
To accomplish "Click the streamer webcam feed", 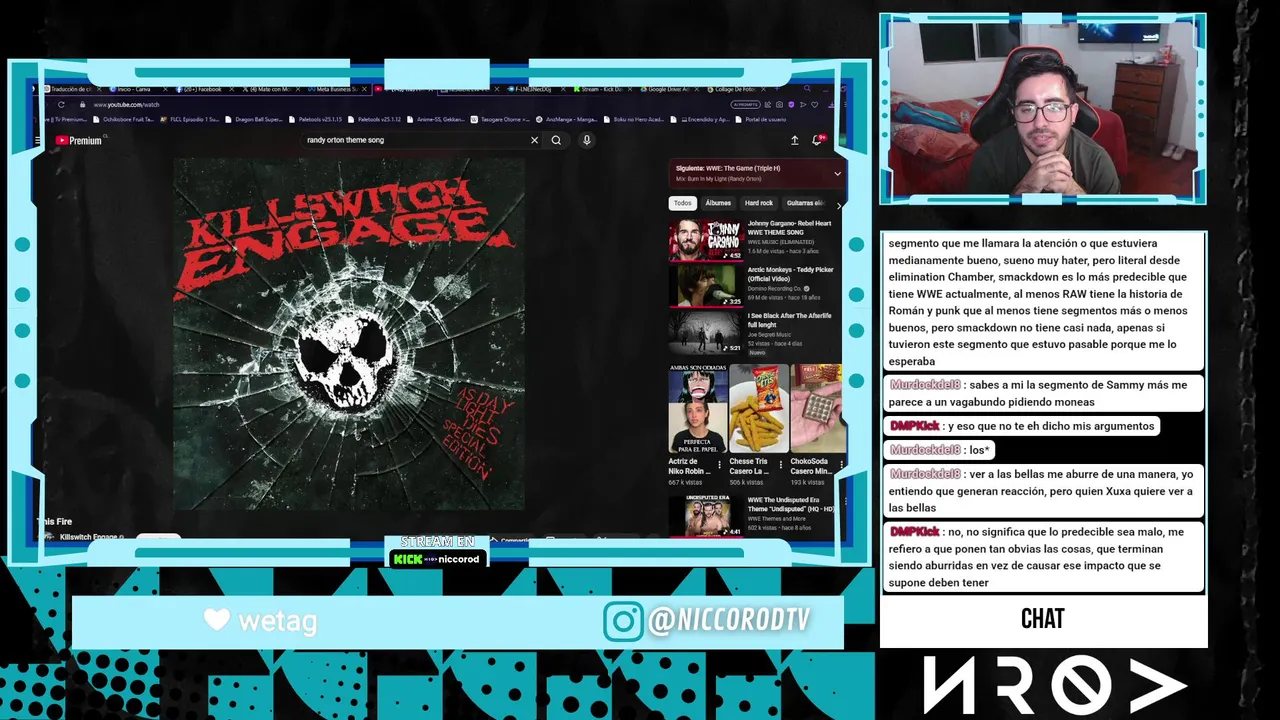I will coord(1042,109).
